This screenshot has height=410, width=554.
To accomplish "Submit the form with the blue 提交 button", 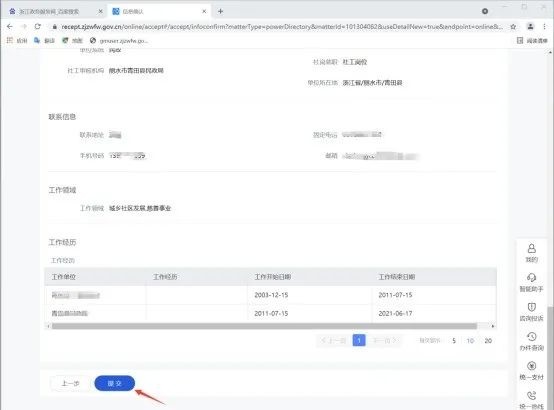I will pyautogui.click(x=114, y=383).
